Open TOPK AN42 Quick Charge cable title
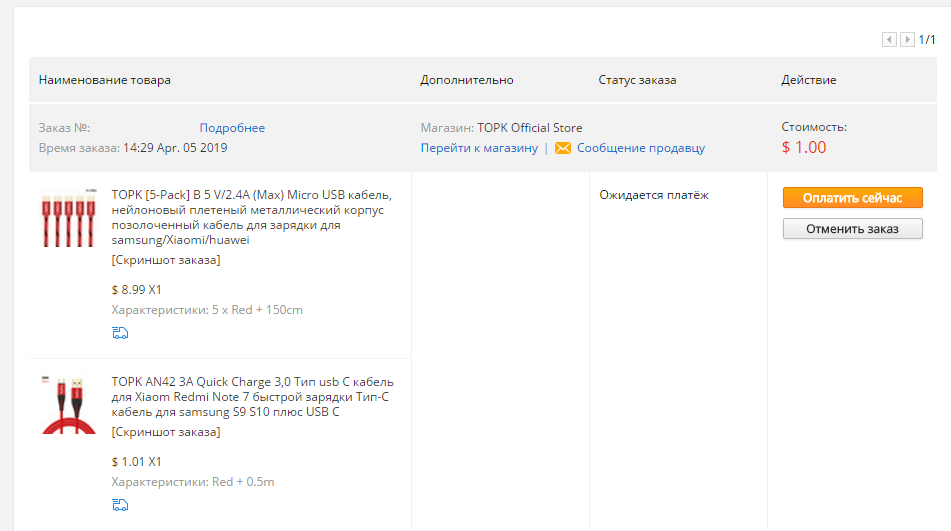Viewport: 951px width, 531px height. click(252, 396)
